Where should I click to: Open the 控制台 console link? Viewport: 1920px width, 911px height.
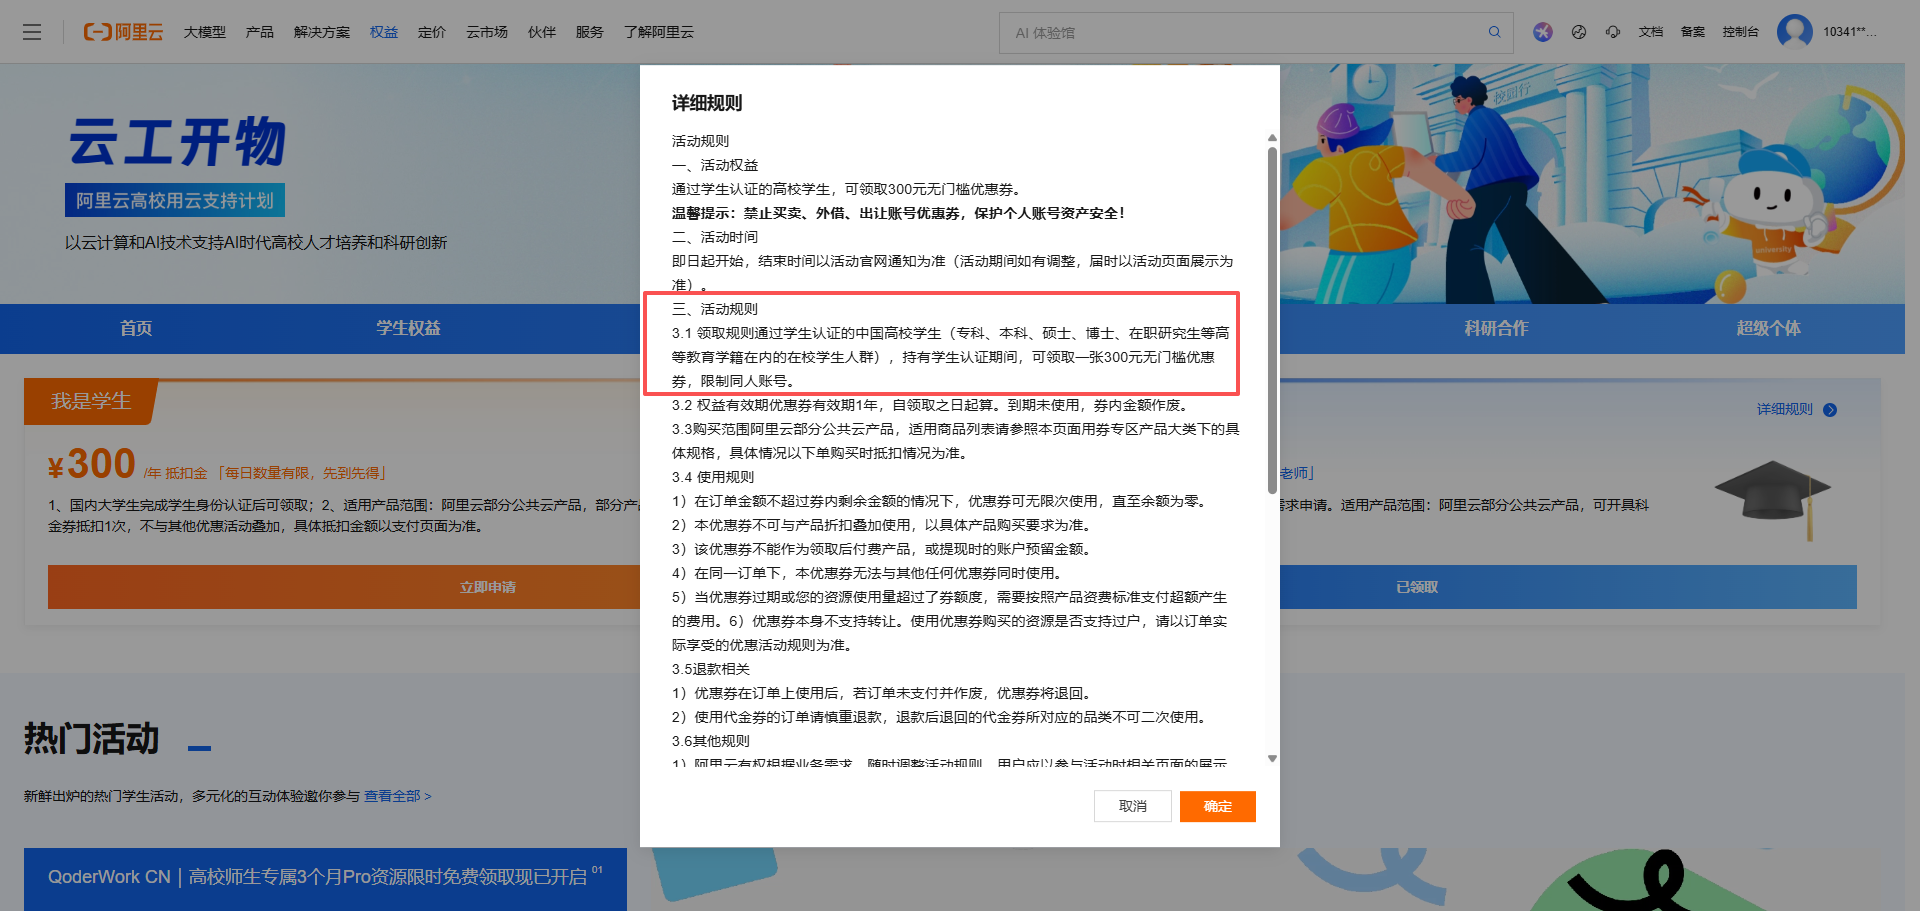(x=1741, y=32)
